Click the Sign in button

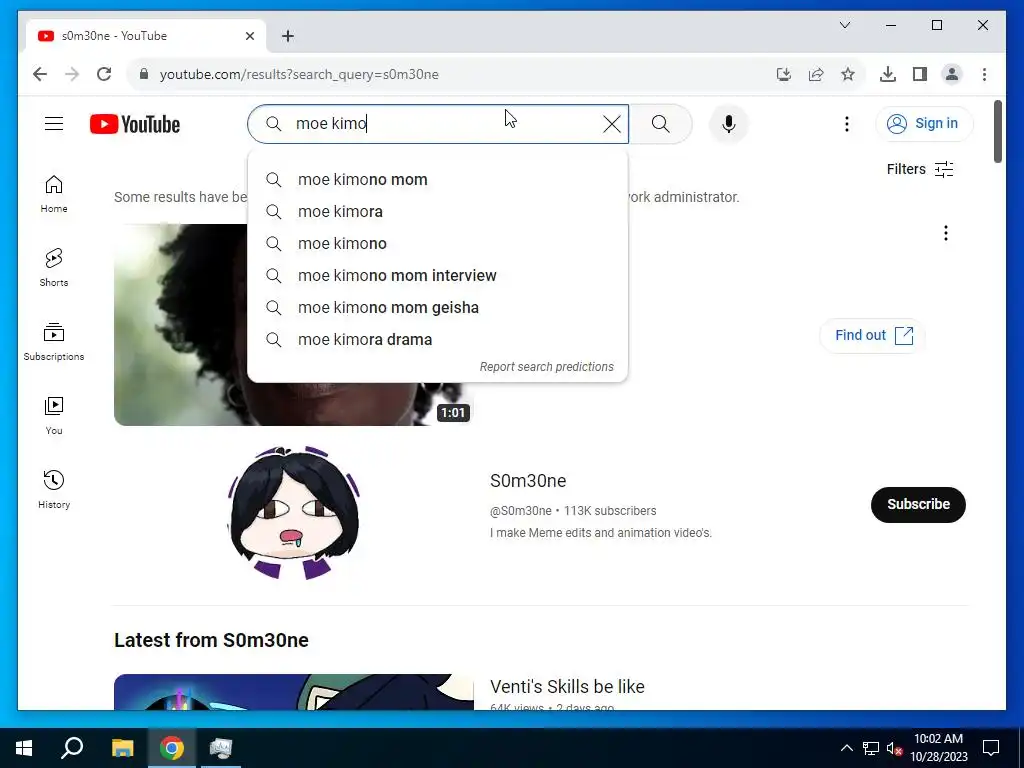(x=923, y=123)
